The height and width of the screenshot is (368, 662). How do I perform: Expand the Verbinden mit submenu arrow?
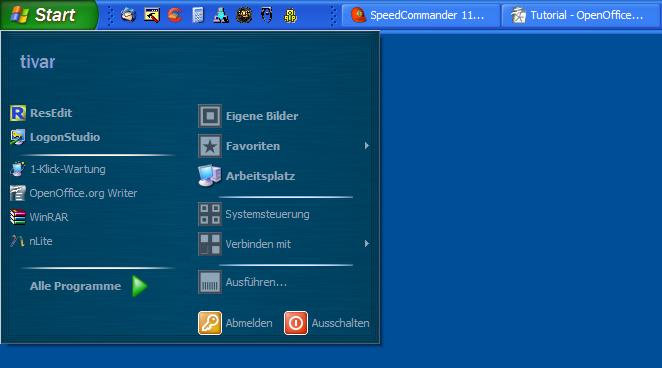click(x=366, y=244)
